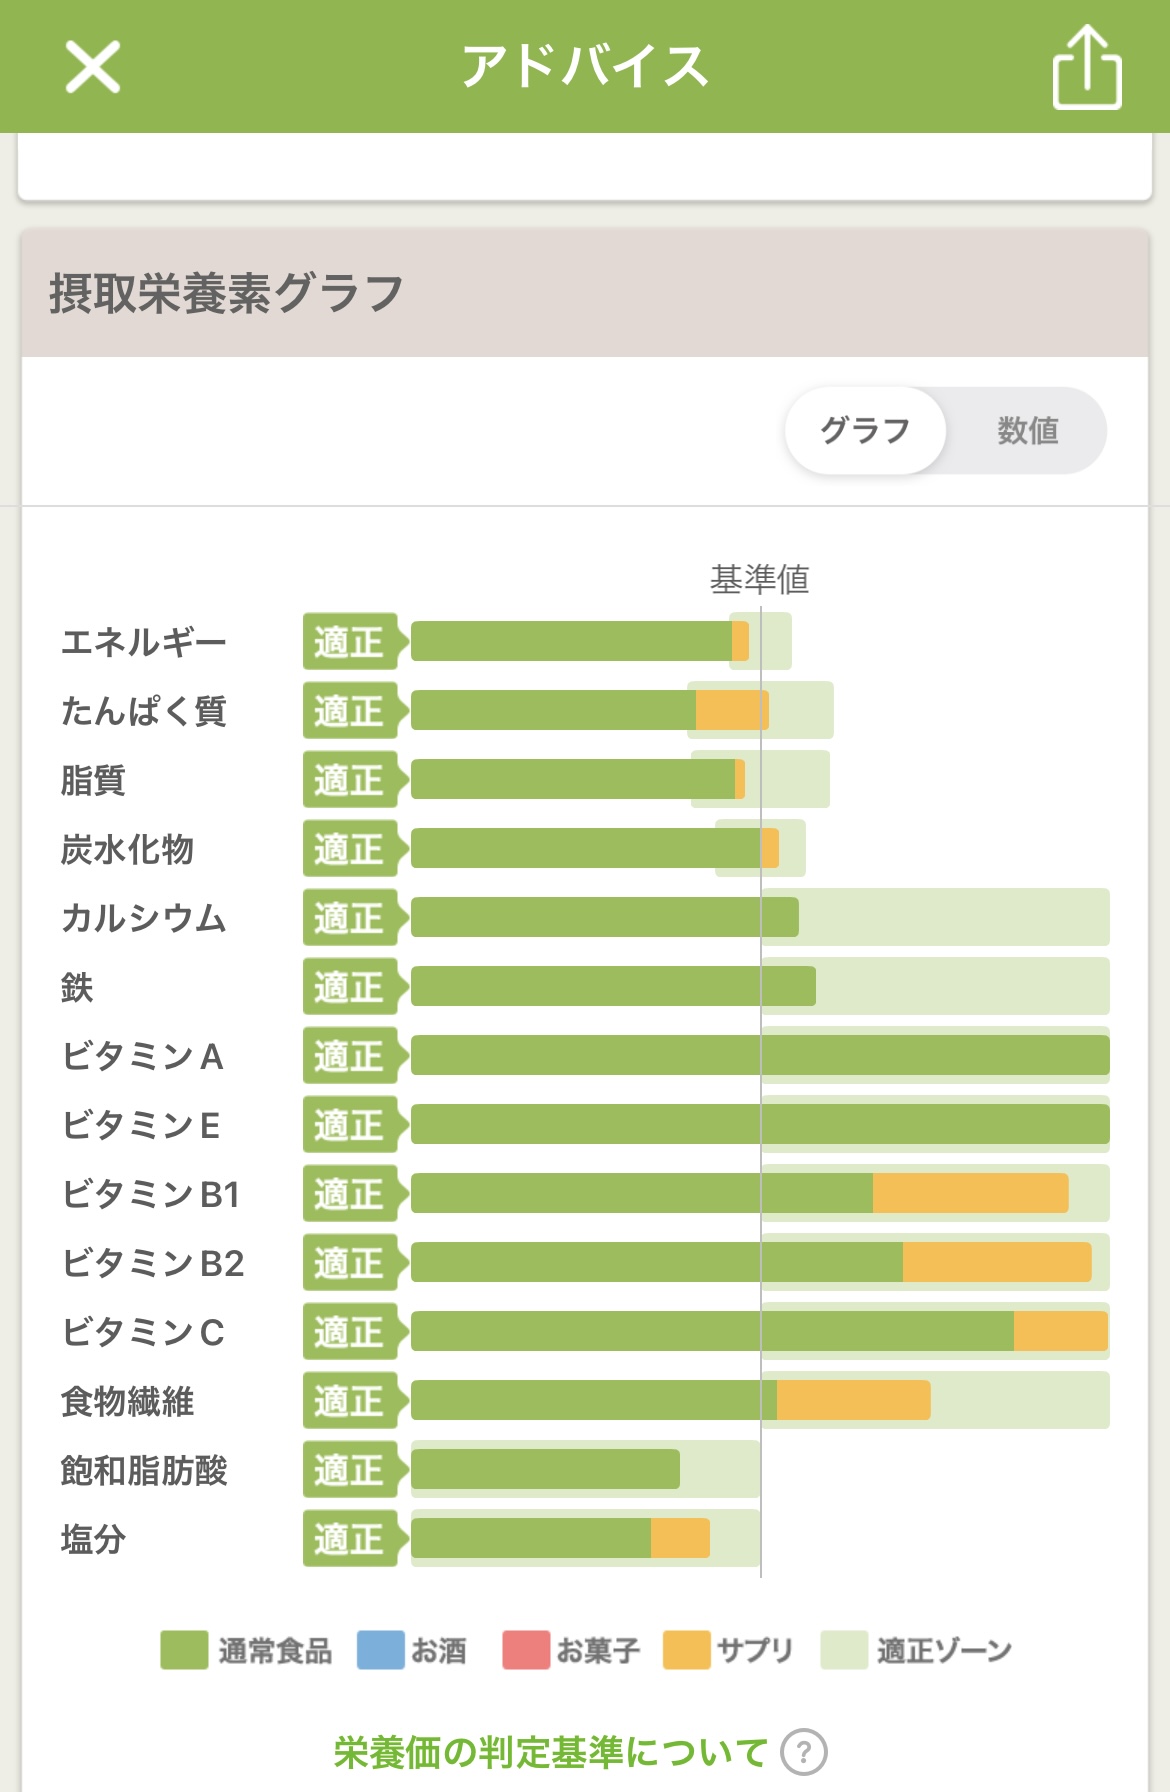Tap the 適正 badge for カルシウム
This screenshot has width=1170, height=1792.
pyautogui.click(x=351, y=918)
